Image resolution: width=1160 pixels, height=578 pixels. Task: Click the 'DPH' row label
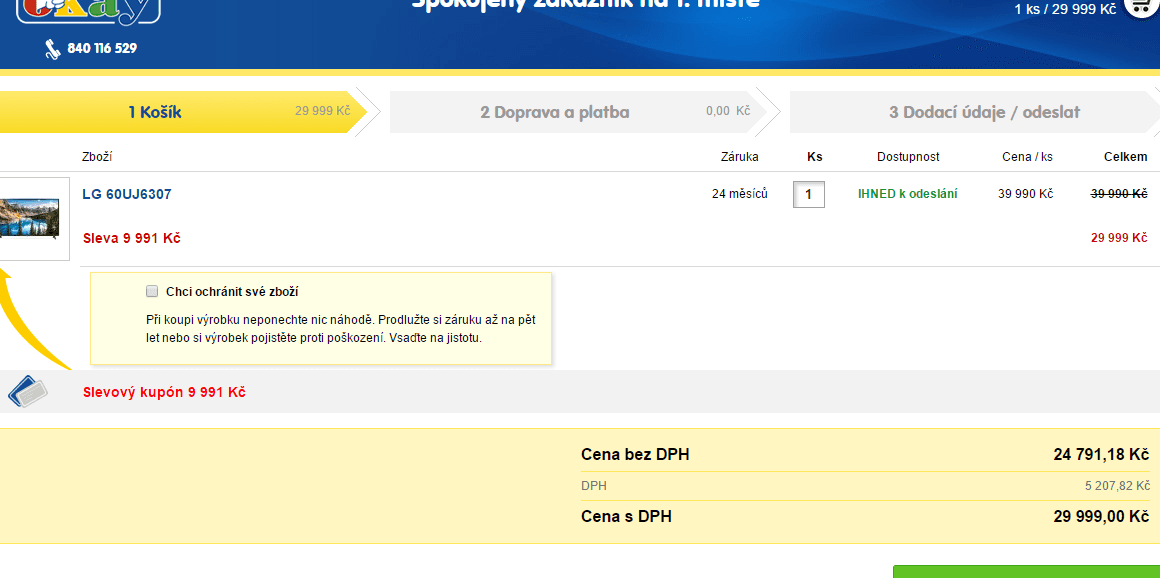(x=594, y=486)
